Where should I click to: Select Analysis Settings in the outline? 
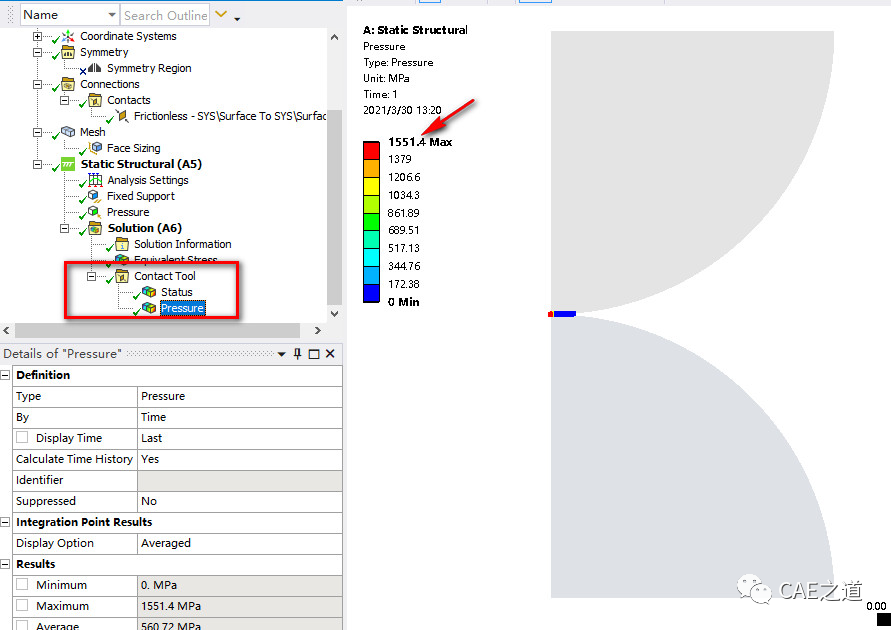click(x=148, y=180)
